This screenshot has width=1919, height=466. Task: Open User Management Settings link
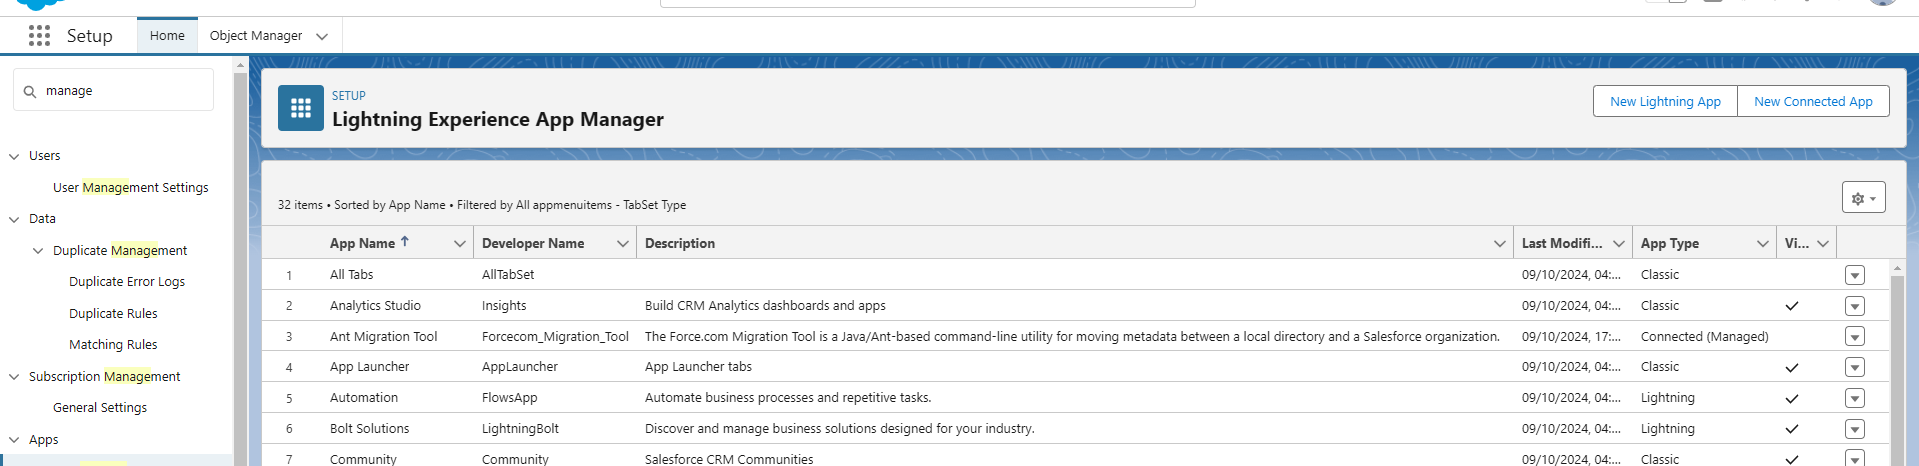pyautogui.click(x=130, y=188)
